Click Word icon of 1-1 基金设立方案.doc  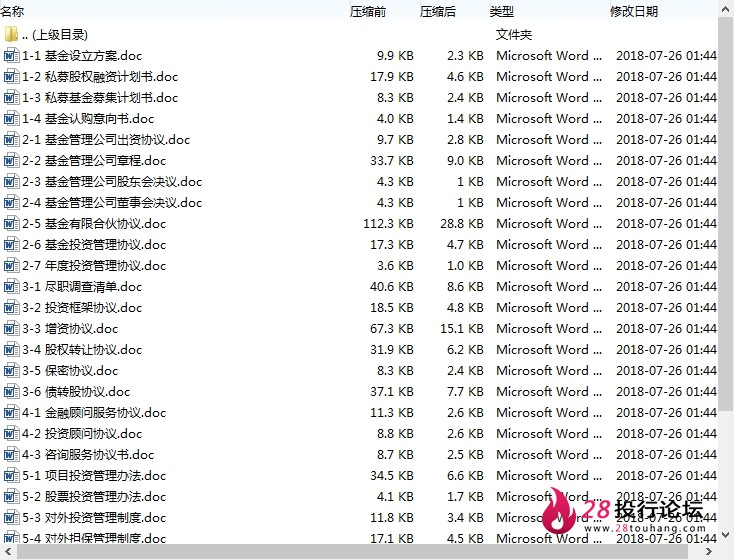pyautogui.click(x=11, y=55)
